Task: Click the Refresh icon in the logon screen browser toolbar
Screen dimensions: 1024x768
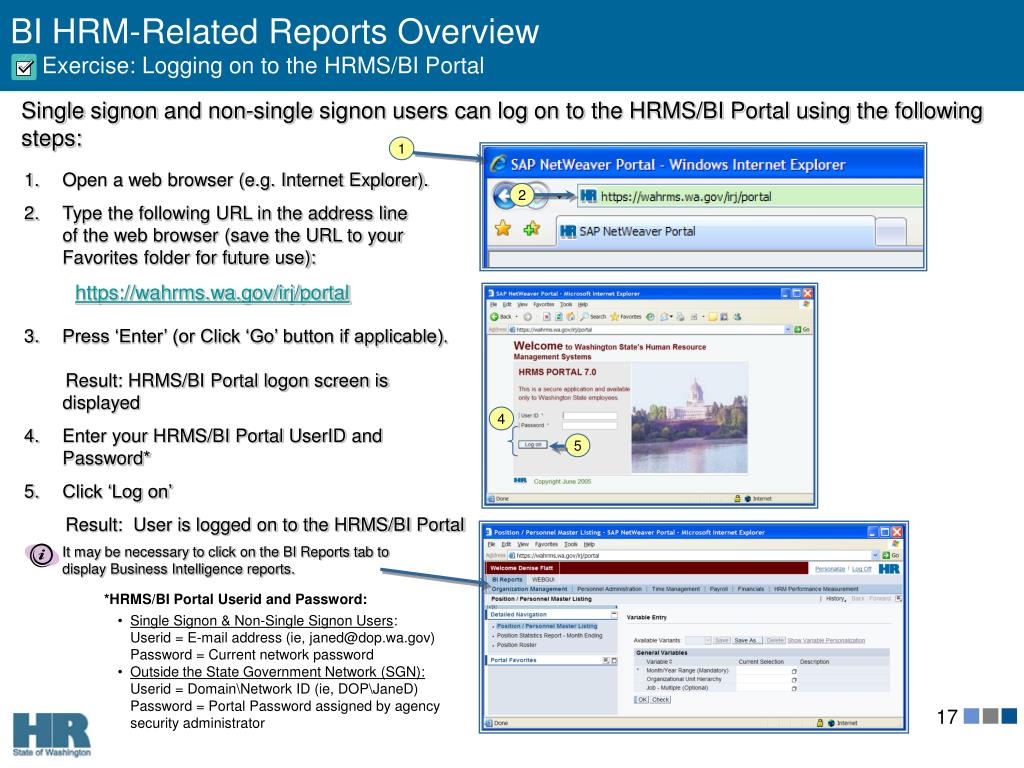Action: click(x=558, y=317)
